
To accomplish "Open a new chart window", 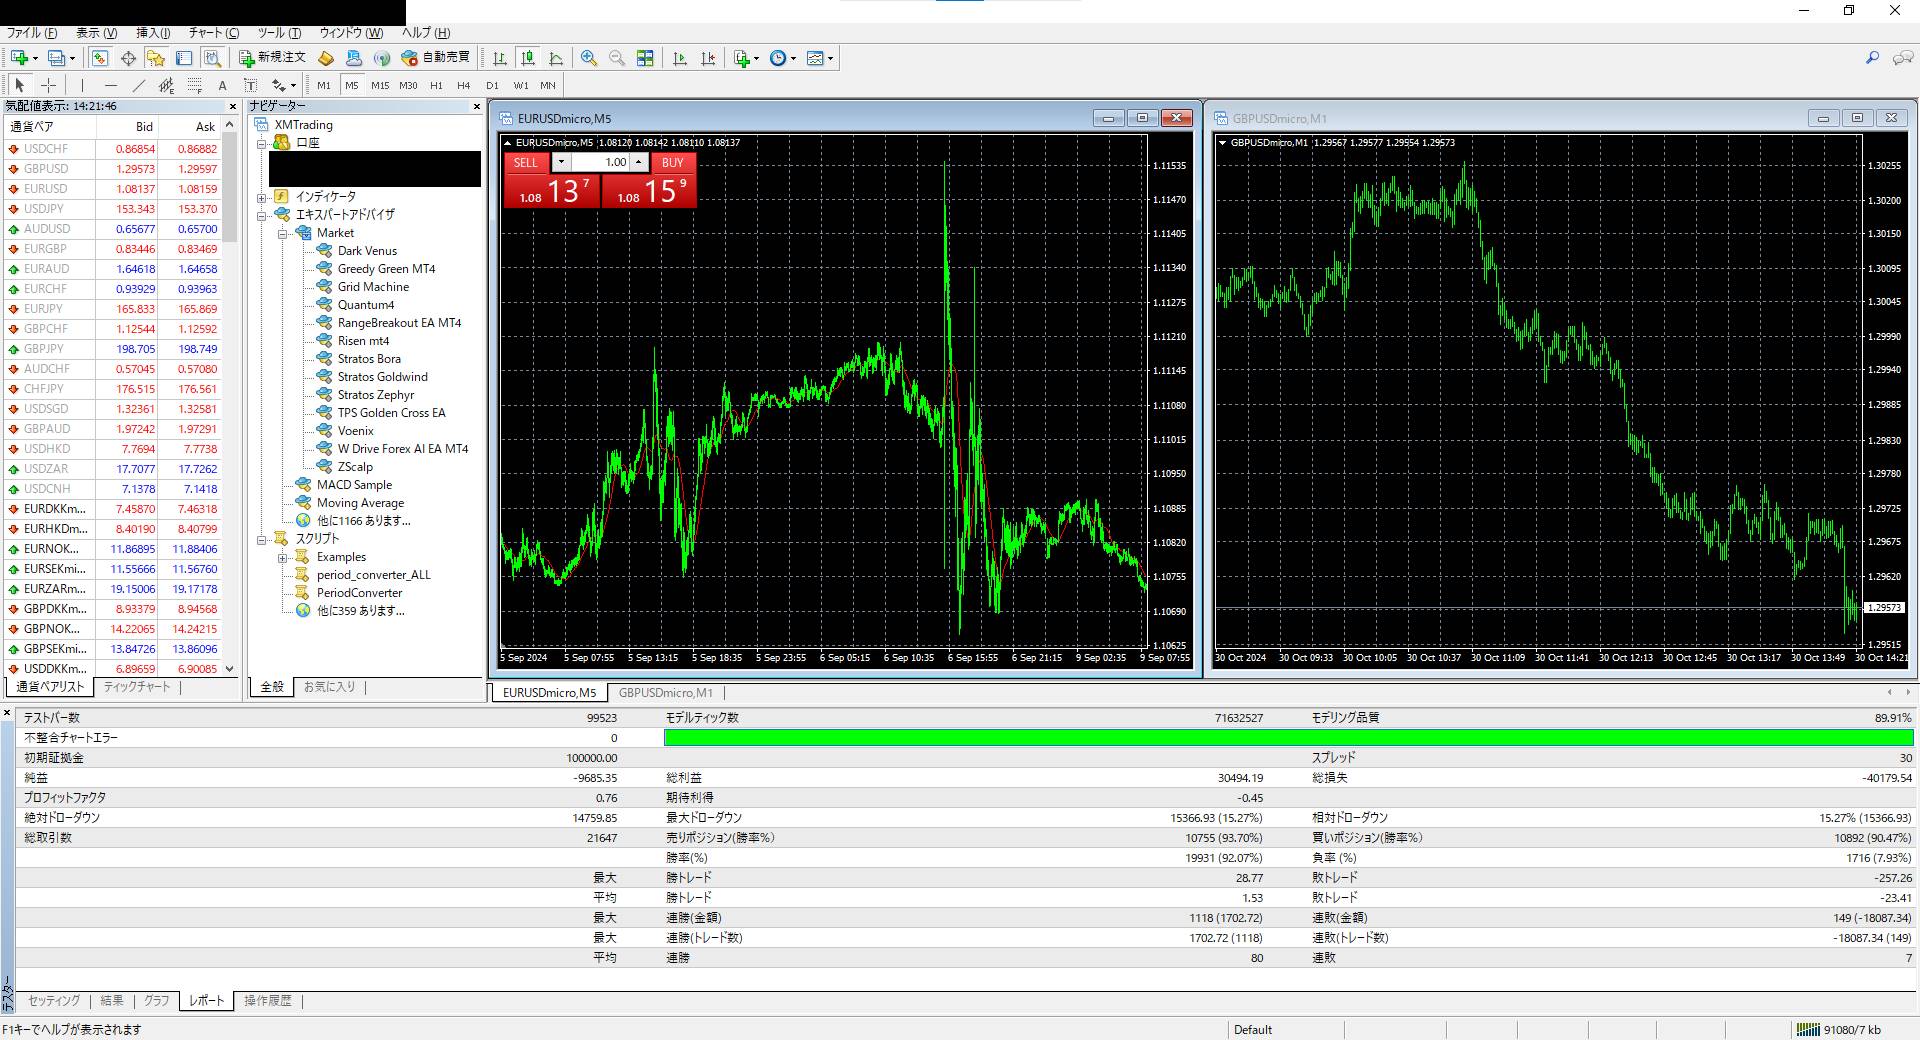I will (x=19, y=58).
